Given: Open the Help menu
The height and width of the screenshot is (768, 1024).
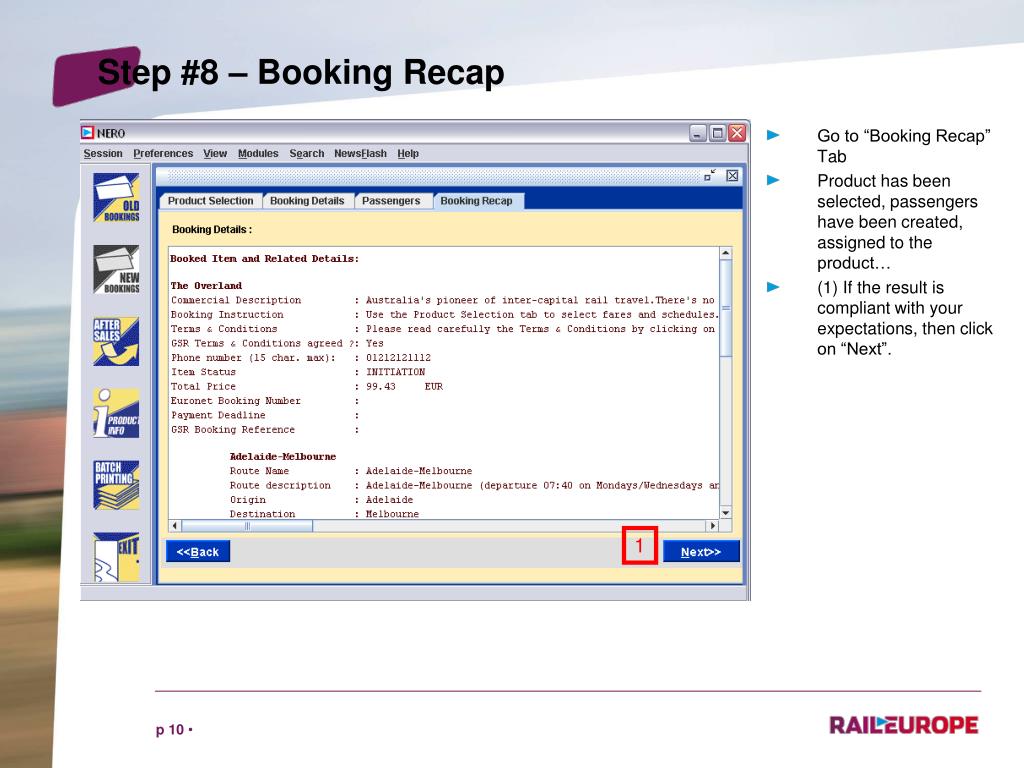Looking at the screenshot, I should tap(408, 153).
